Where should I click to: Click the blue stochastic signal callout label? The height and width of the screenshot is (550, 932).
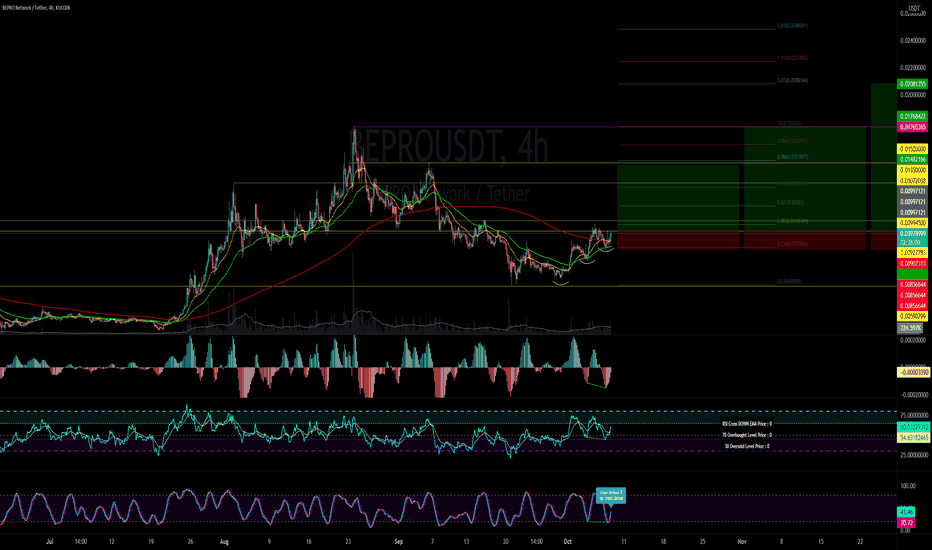(611, 495)
